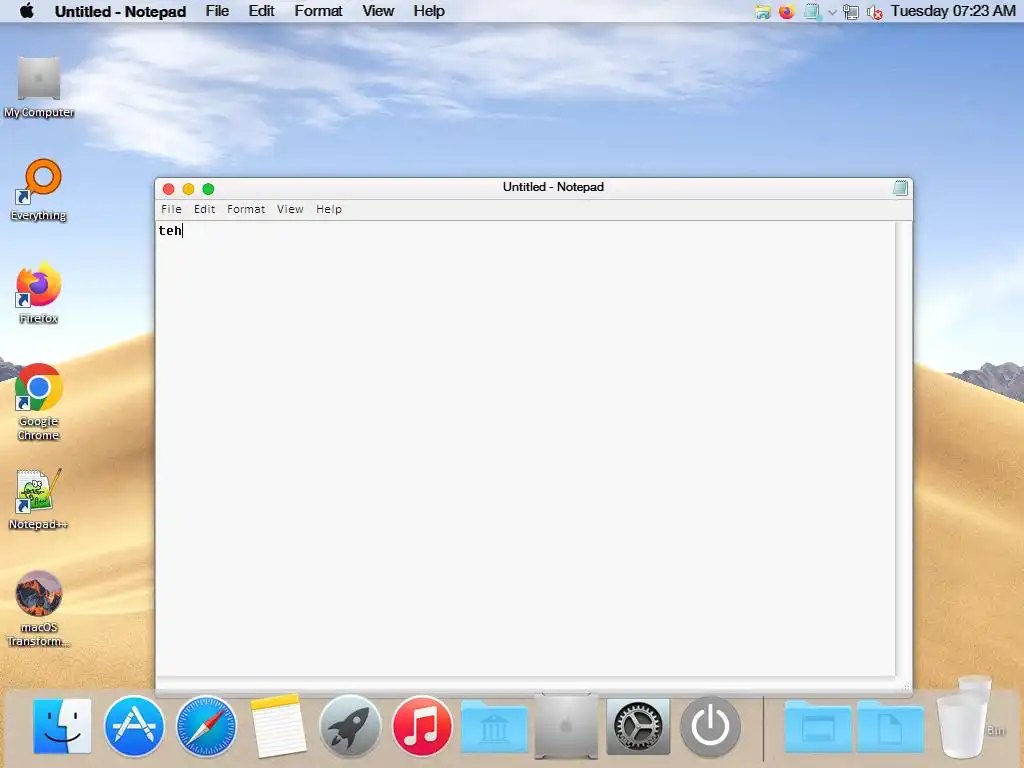Screen dimensions: 1024x768
Task: Open View menu in the Notepad window
Action: point(290,209)
